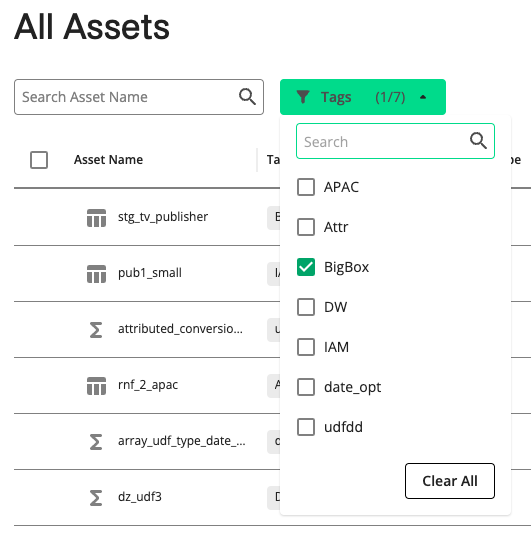Collapse the Tags (1/7) filter dropdown
The width and height of the screenshot is (531, 533).
click(x=363, y=97)
